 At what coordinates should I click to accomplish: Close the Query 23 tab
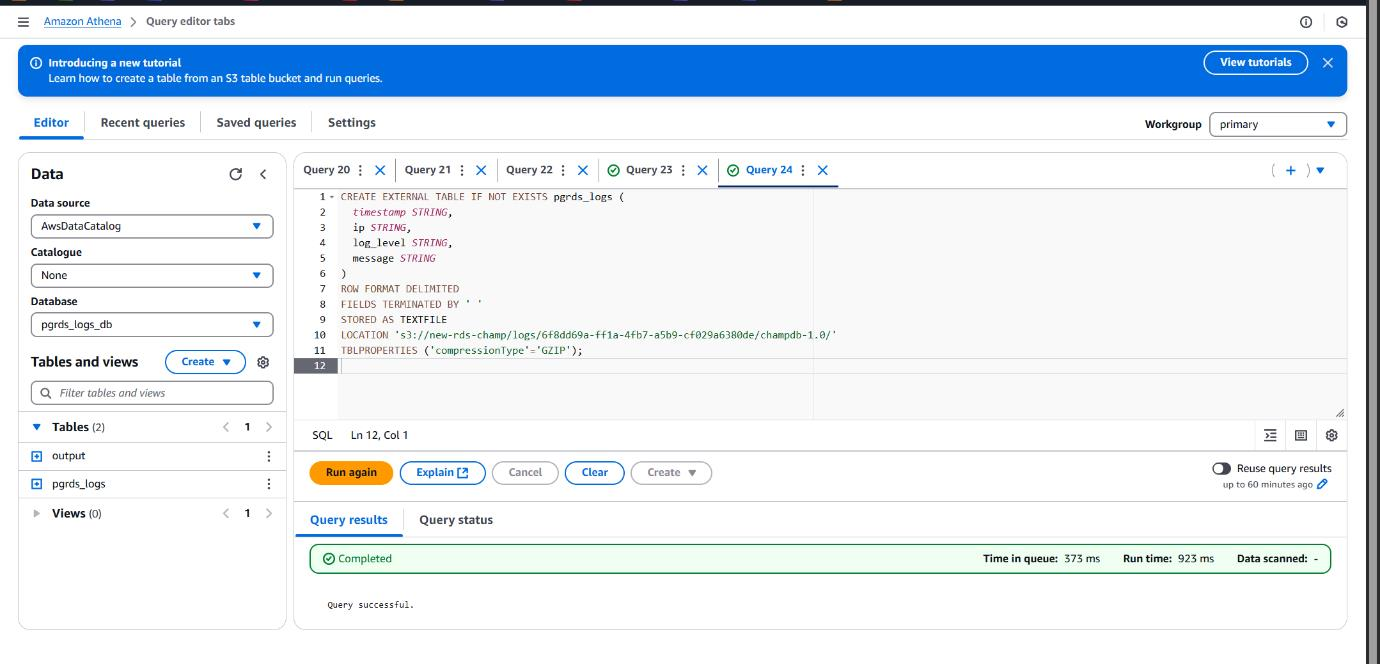pos(702,170)
